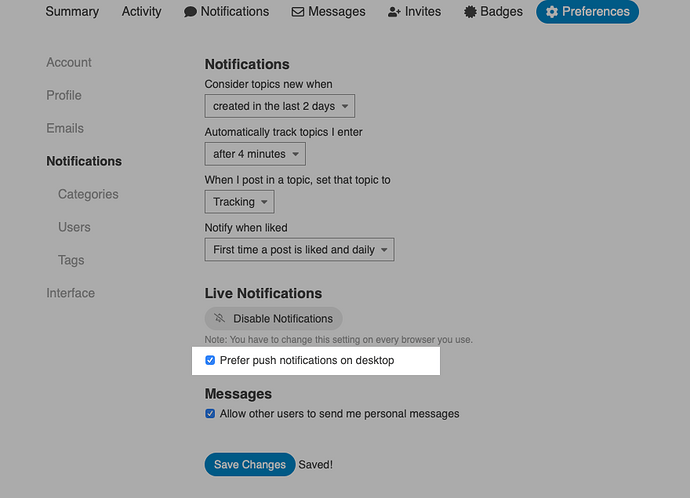Click the Saved! confirmation text
Viewport: 690px width, 498px height.
click(316, 465)
